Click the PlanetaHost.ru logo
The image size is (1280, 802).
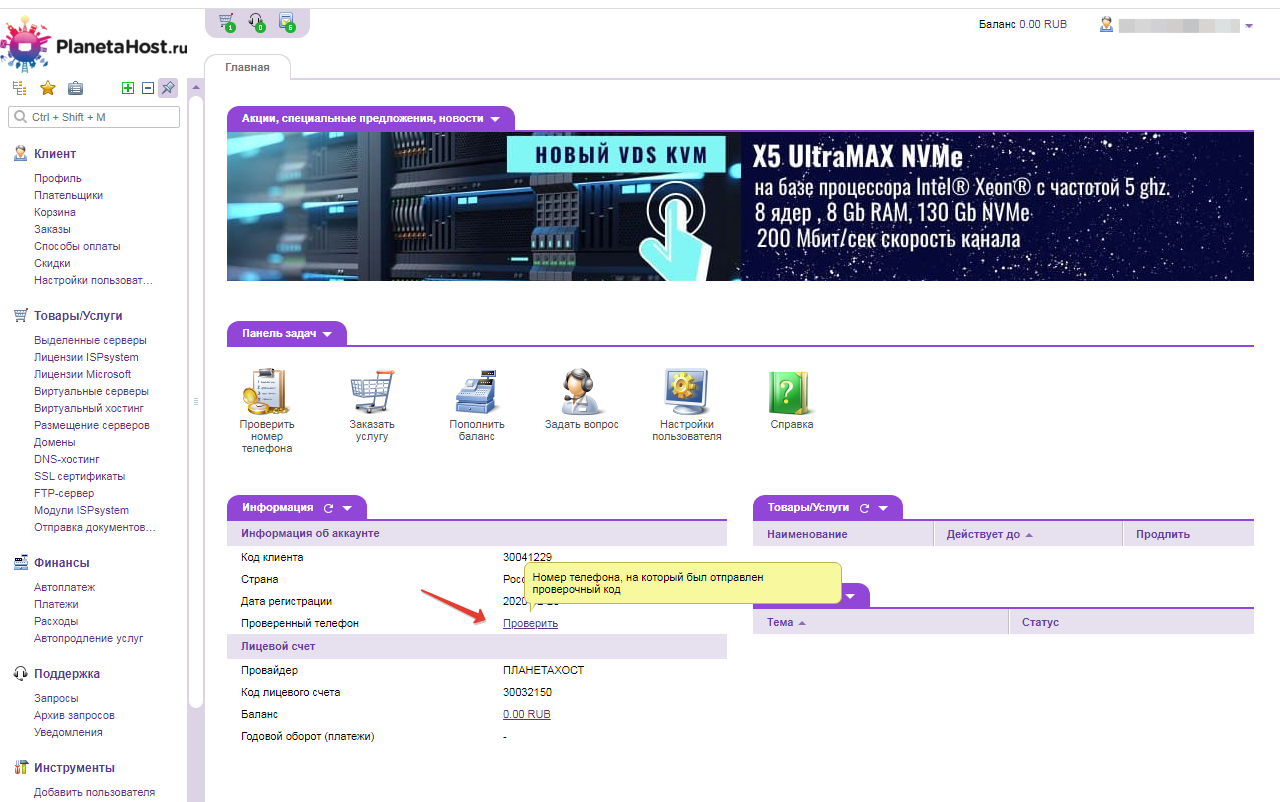(x=95, y=43)
